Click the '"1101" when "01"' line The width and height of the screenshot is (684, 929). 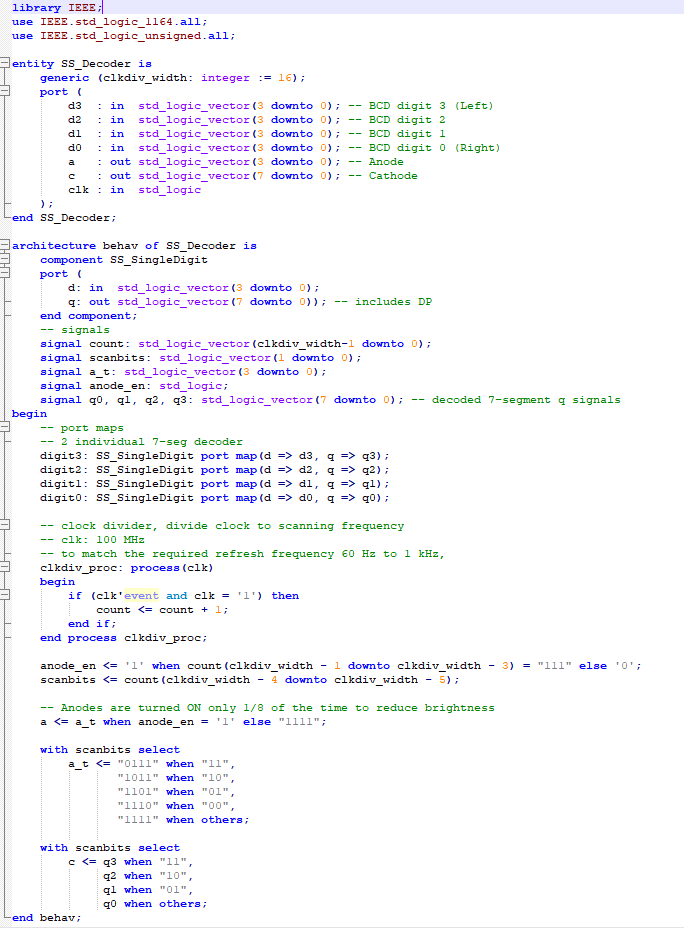pos(176,792)
